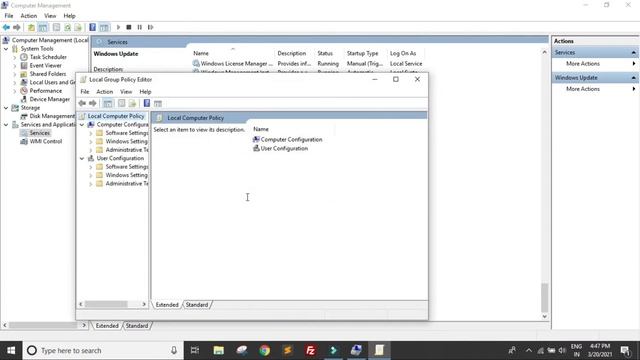Screen dimensions: 640x360
Task: Click Back arrow in Computer Management toolbar
Action: point(6,27)
